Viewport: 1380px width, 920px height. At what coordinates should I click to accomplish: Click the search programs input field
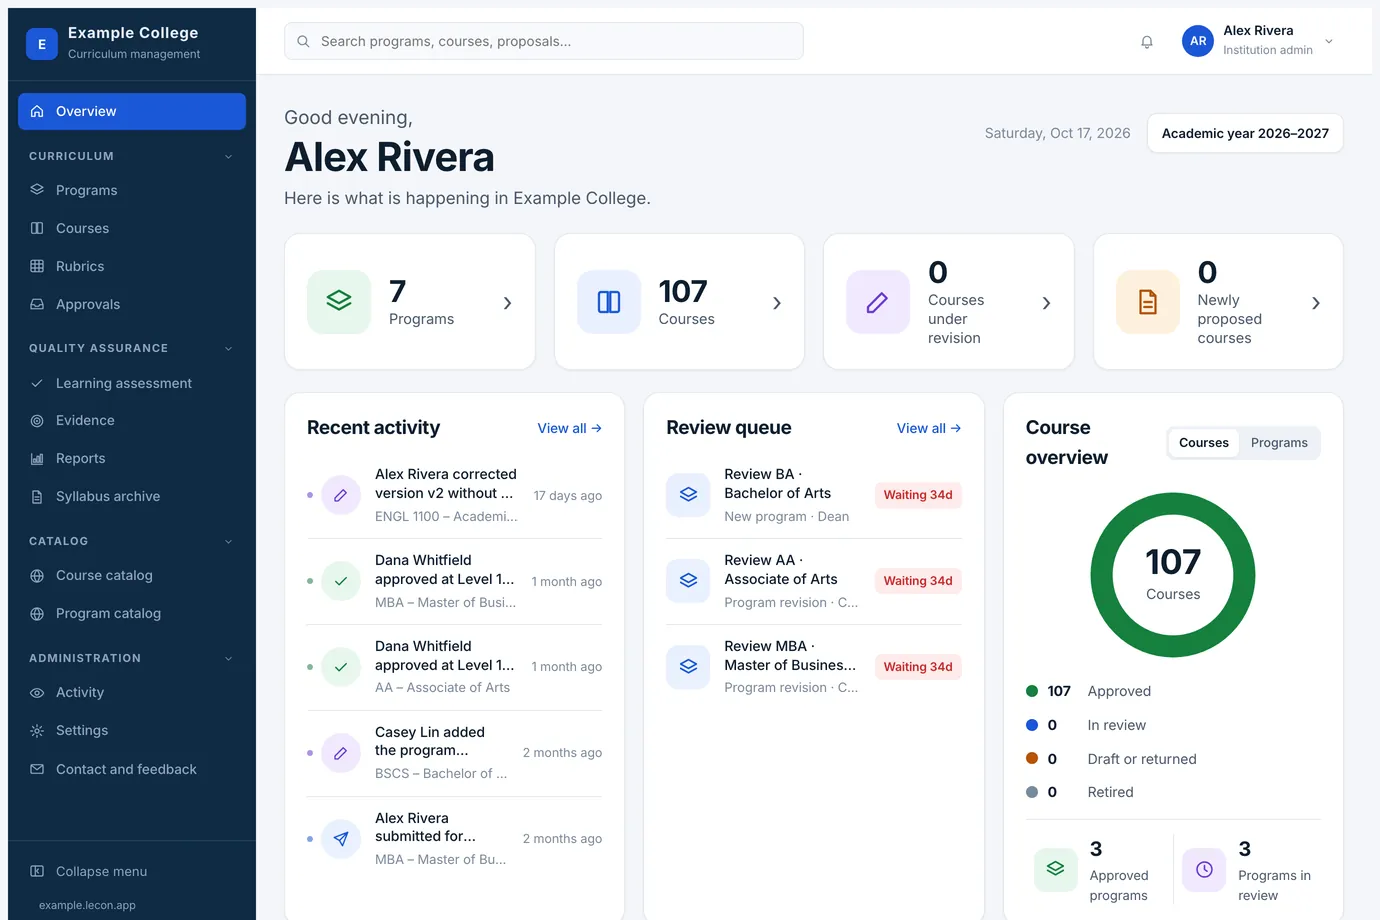(544, 41)
